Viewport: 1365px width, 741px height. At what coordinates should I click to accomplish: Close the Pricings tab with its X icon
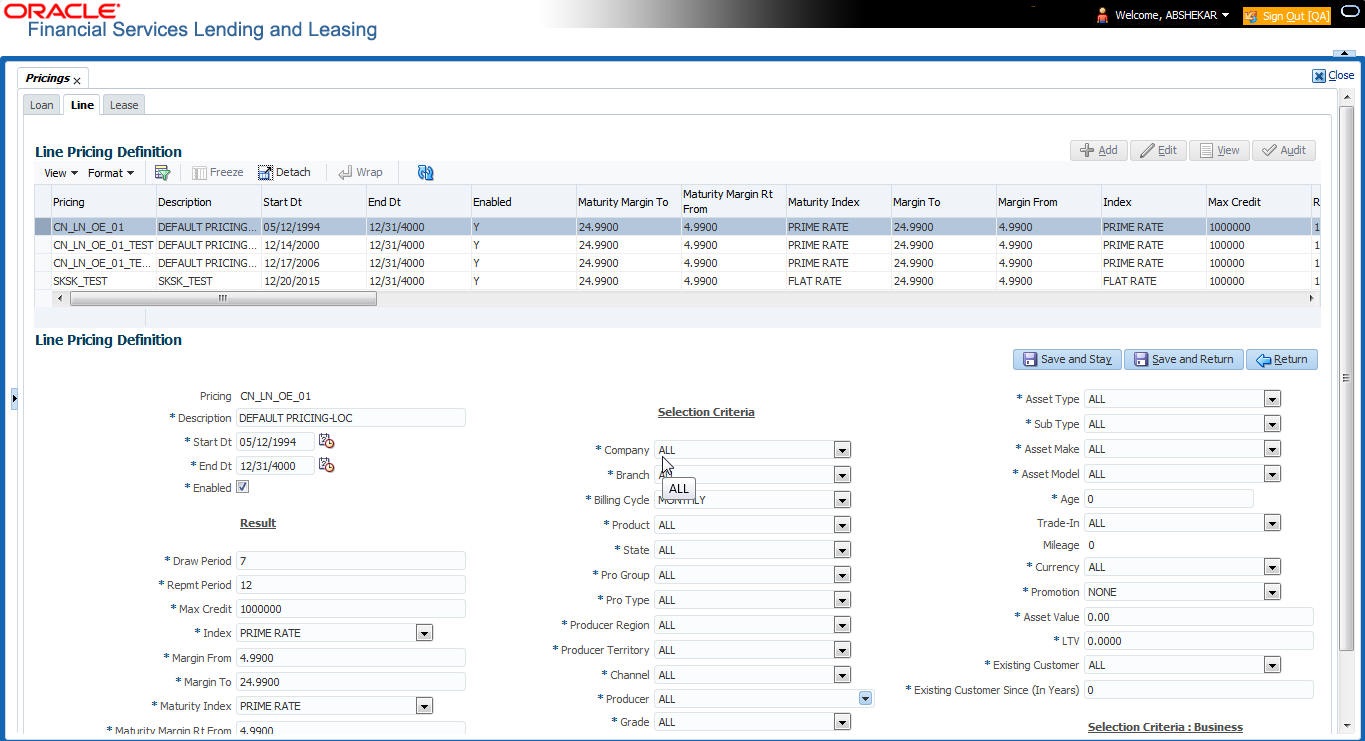pos(77,80)
